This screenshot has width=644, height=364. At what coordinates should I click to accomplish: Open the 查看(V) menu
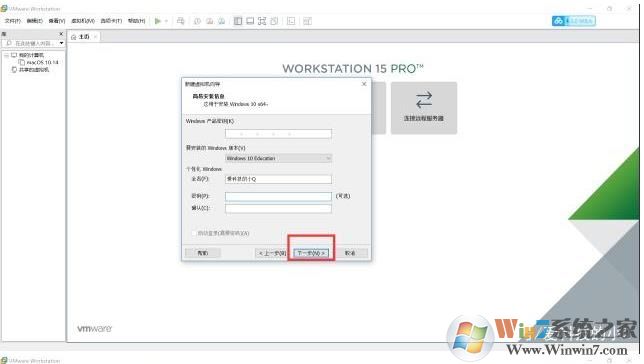point(57,21)
